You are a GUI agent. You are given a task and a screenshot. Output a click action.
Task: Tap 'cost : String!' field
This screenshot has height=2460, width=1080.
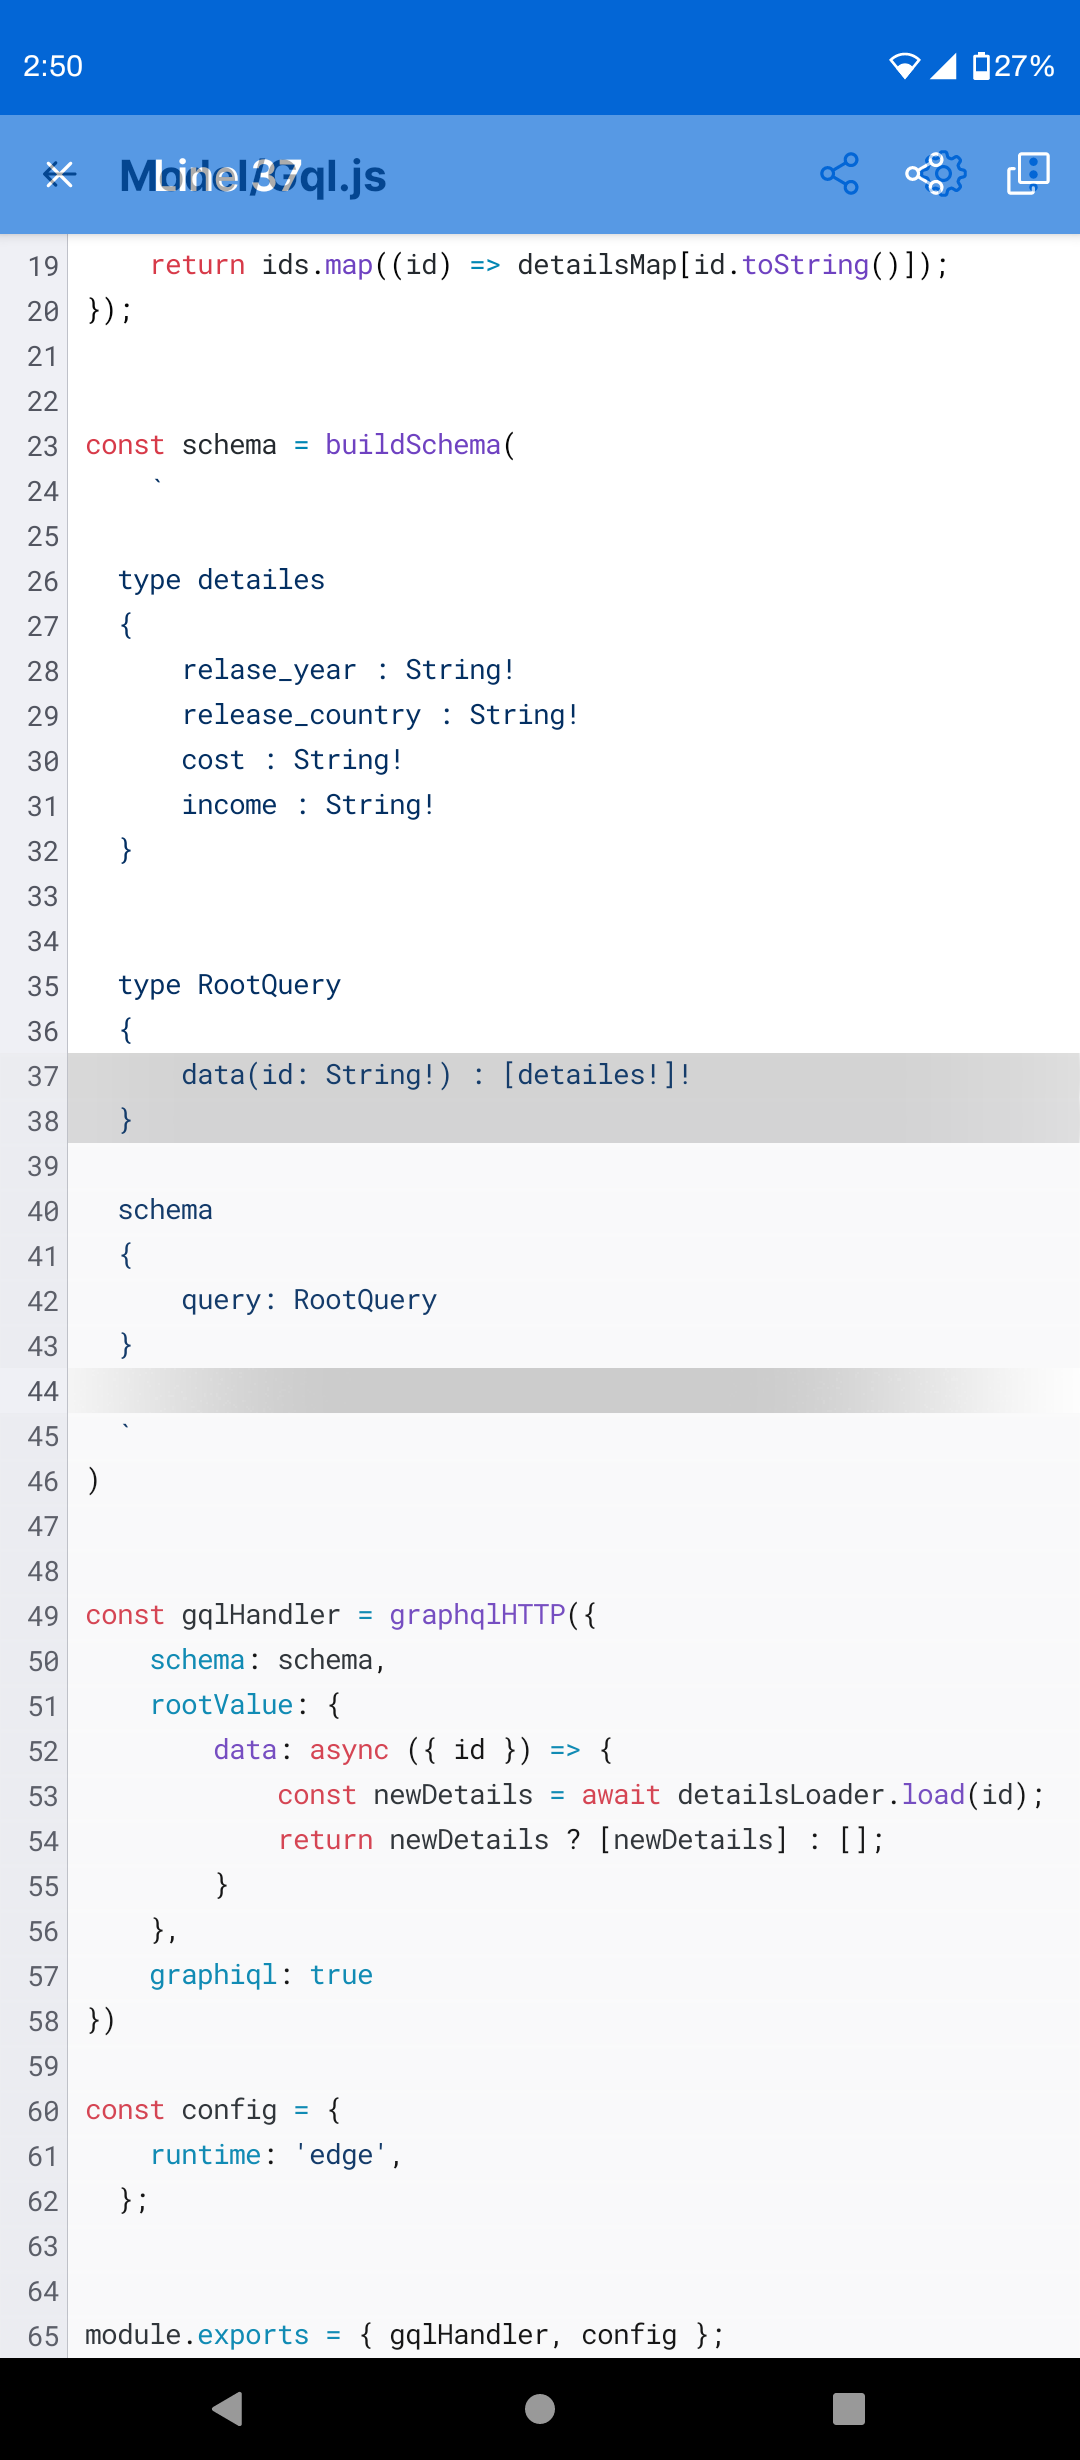(292, 760)
